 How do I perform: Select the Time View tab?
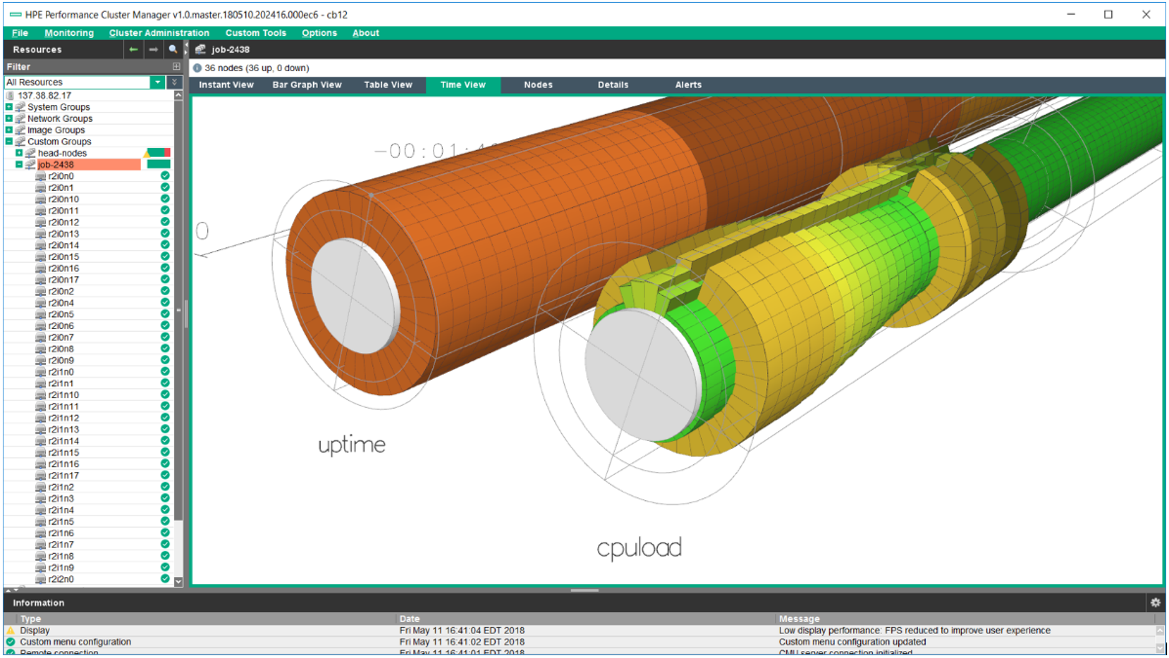463,85
